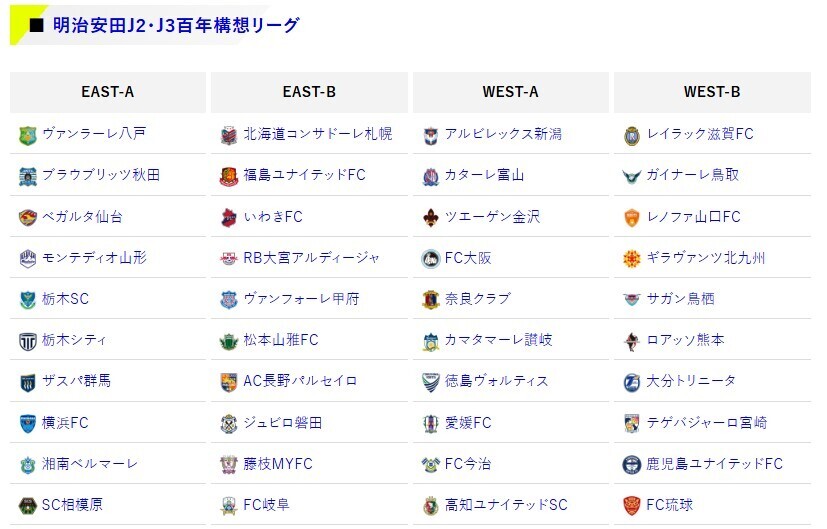Click the アルビレックス新潟 club emblem
827x529 pixels.
[431, 135]
